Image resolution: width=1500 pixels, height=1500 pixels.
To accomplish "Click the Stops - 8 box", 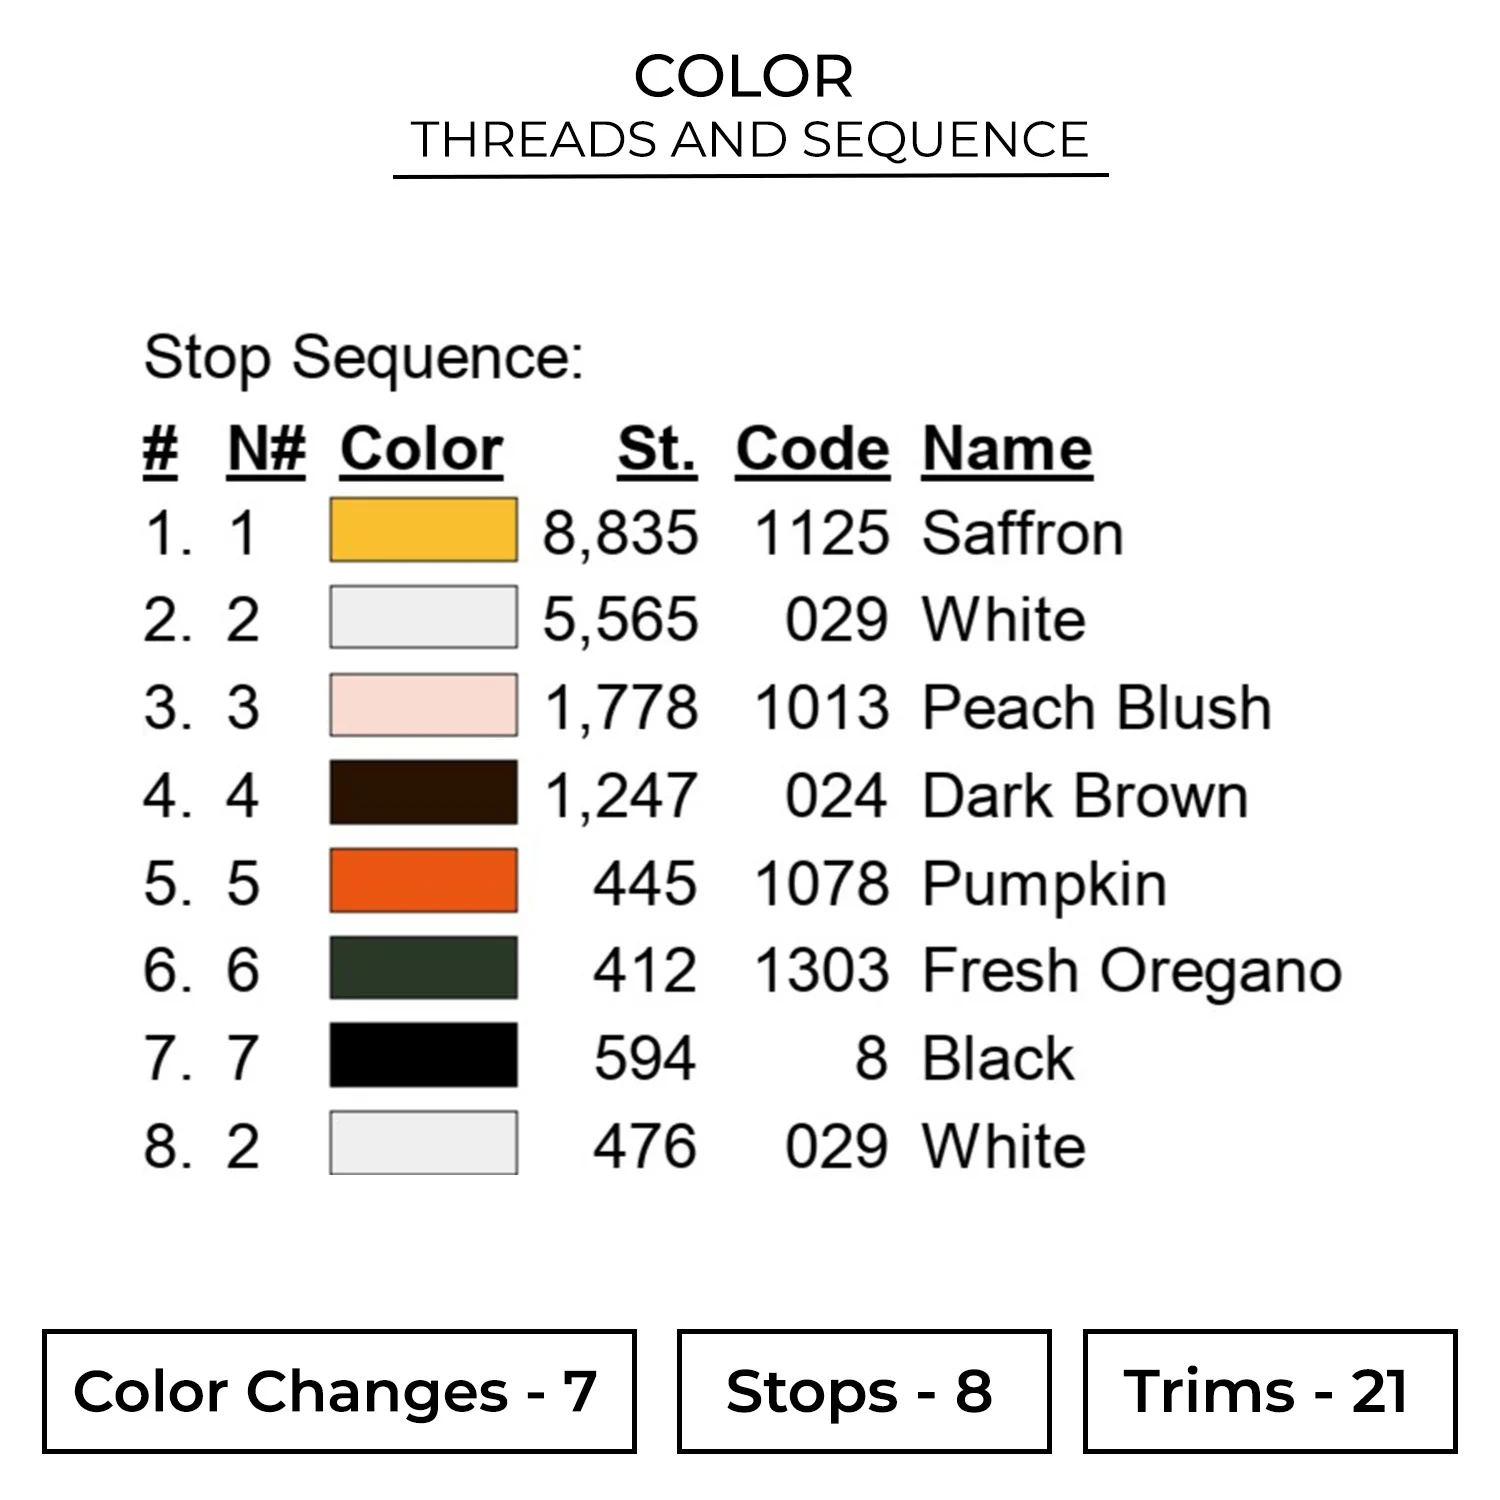I will 863,1391.
